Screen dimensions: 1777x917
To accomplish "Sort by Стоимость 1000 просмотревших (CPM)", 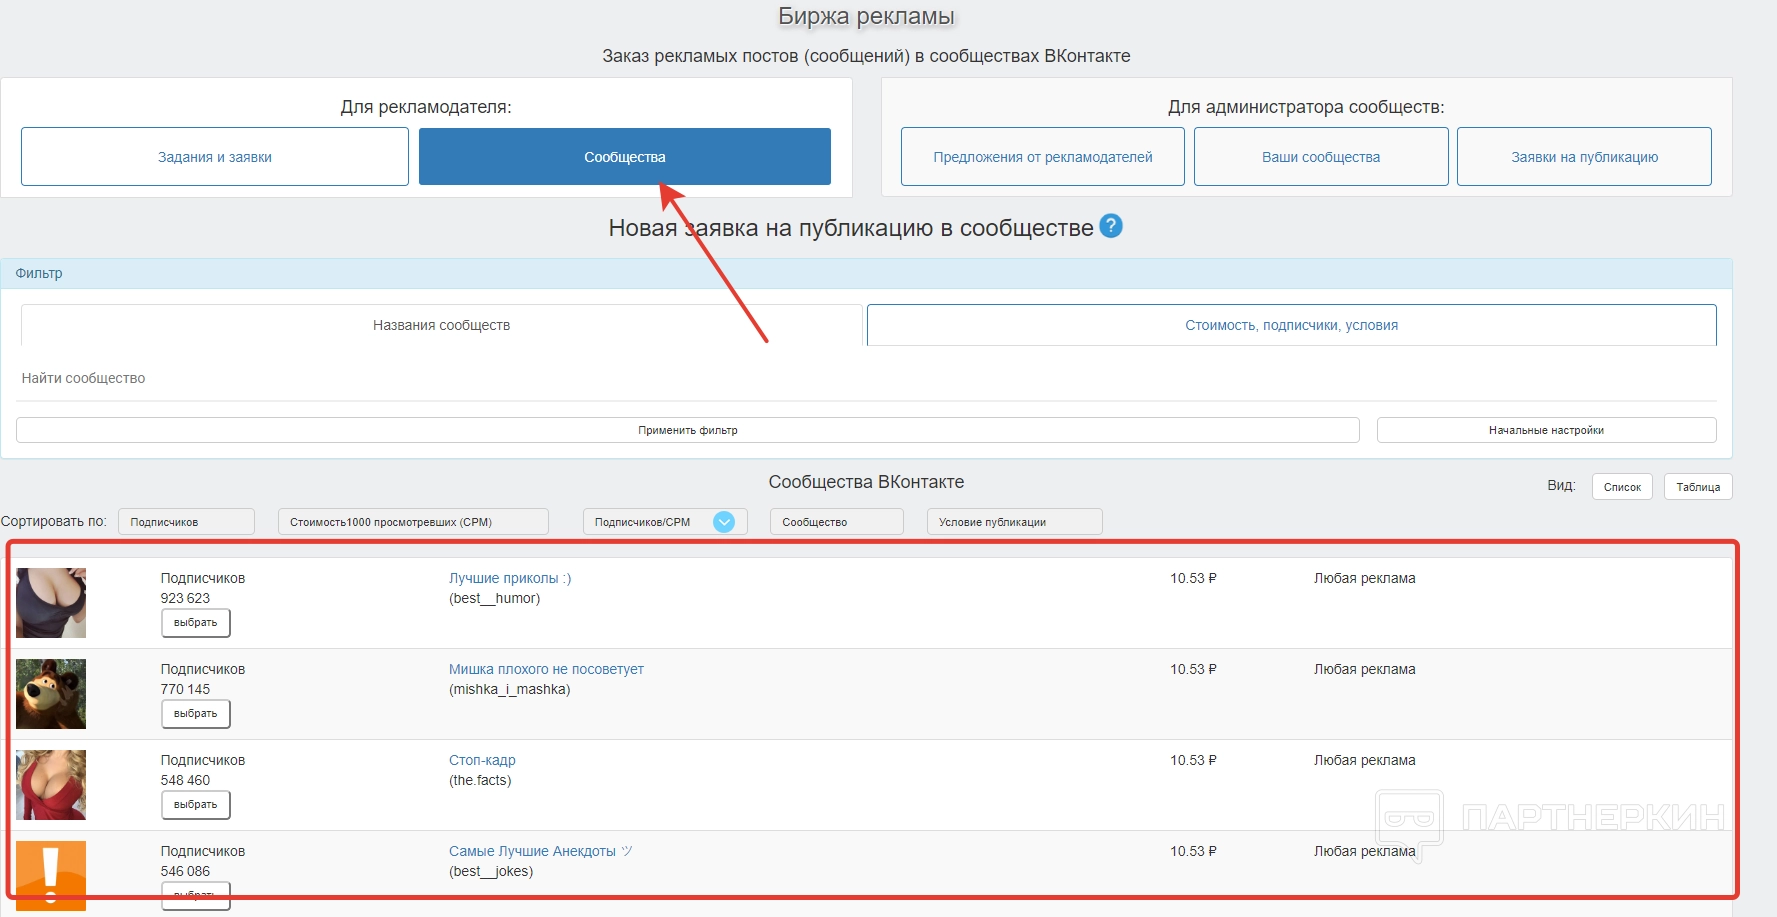I will pos(412,522).
